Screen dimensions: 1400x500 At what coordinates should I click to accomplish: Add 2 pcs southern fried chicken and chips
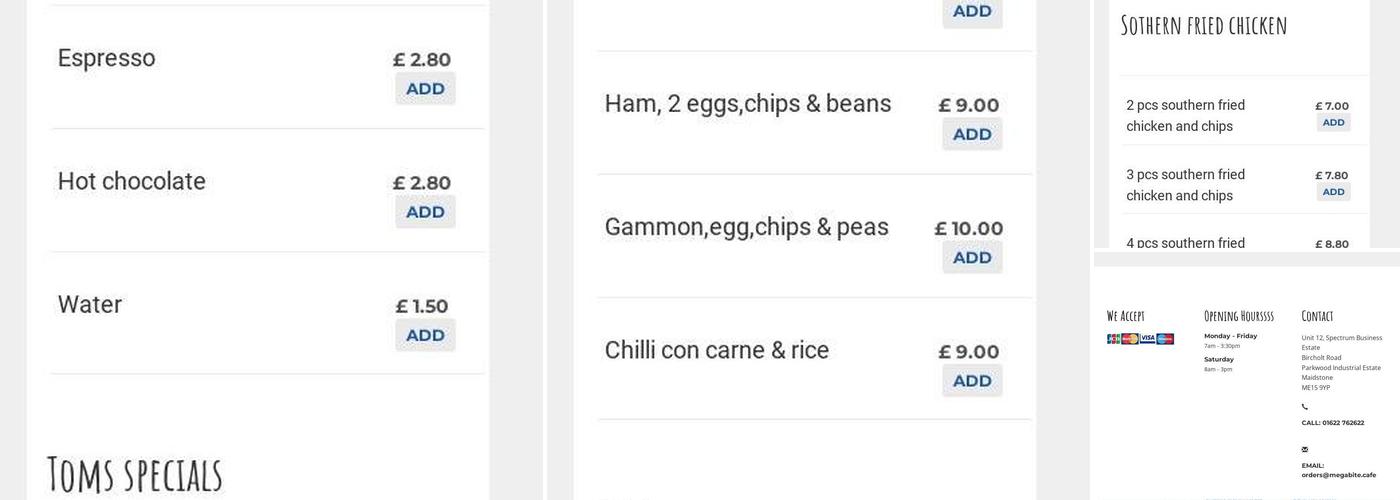pyautogui.click(x=1333, y=123)
